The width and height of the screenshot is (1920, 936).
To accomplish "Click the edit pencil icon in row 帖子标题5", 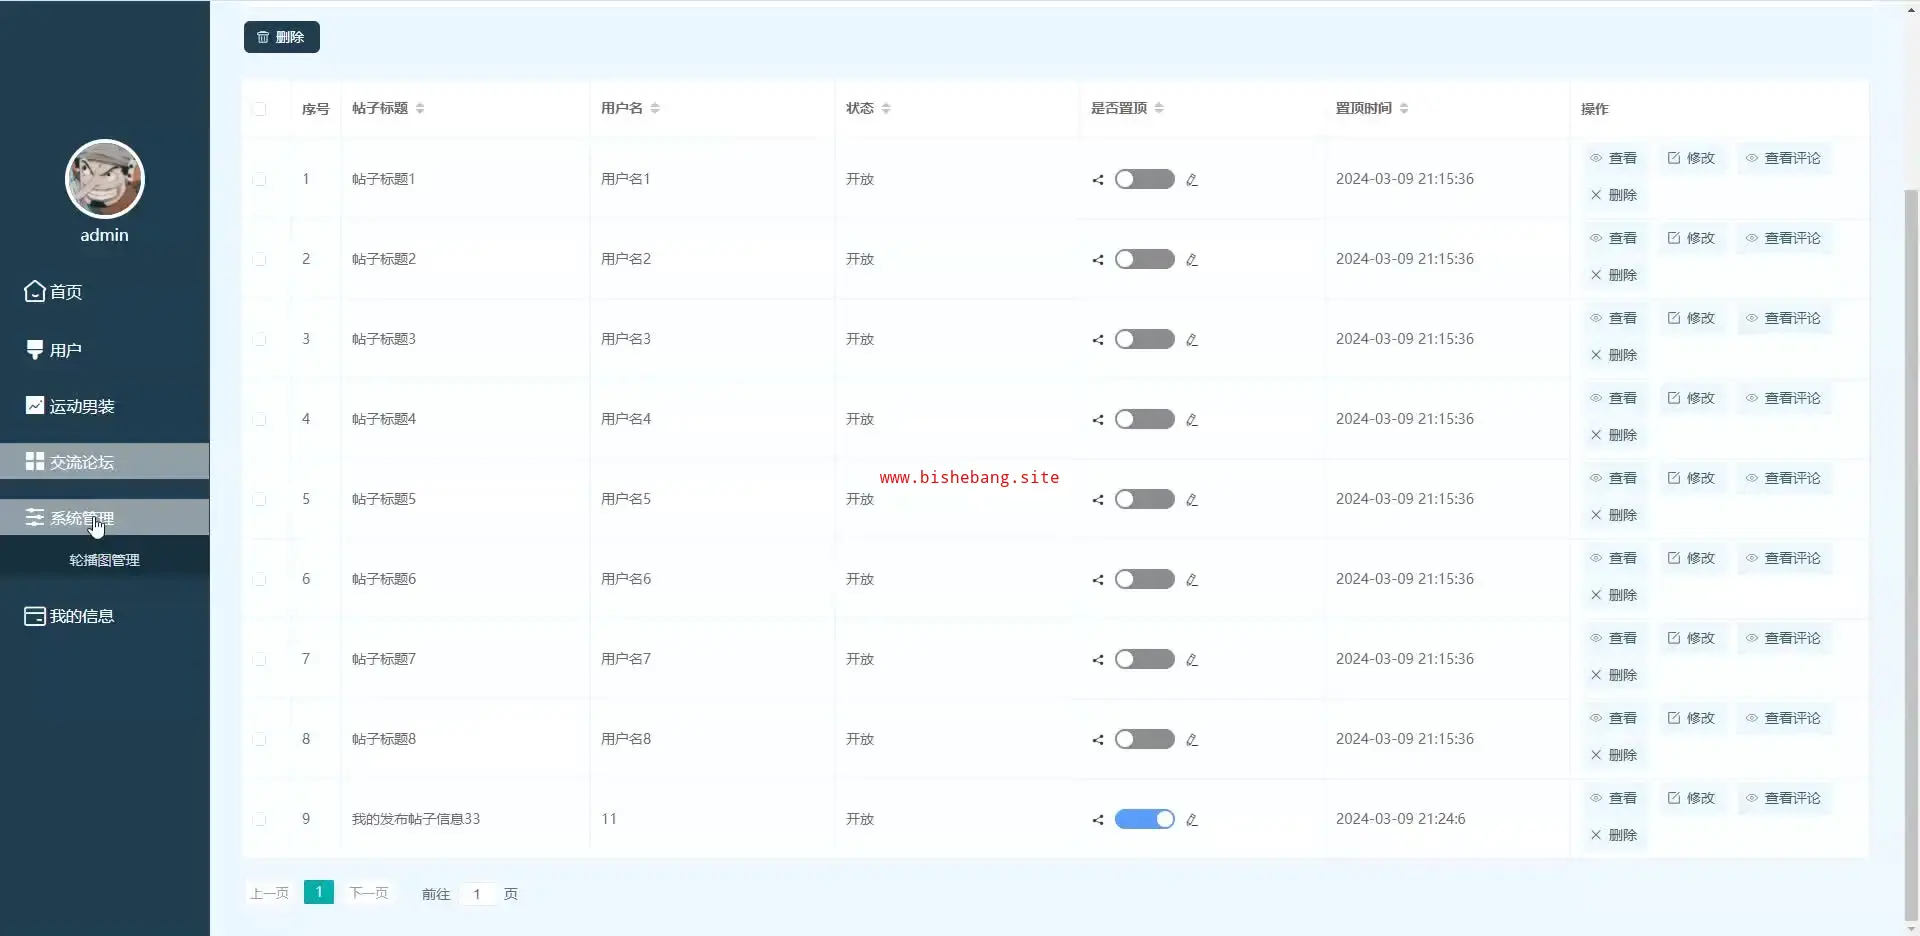I will pyautogui.click(x=1192, y=500).
